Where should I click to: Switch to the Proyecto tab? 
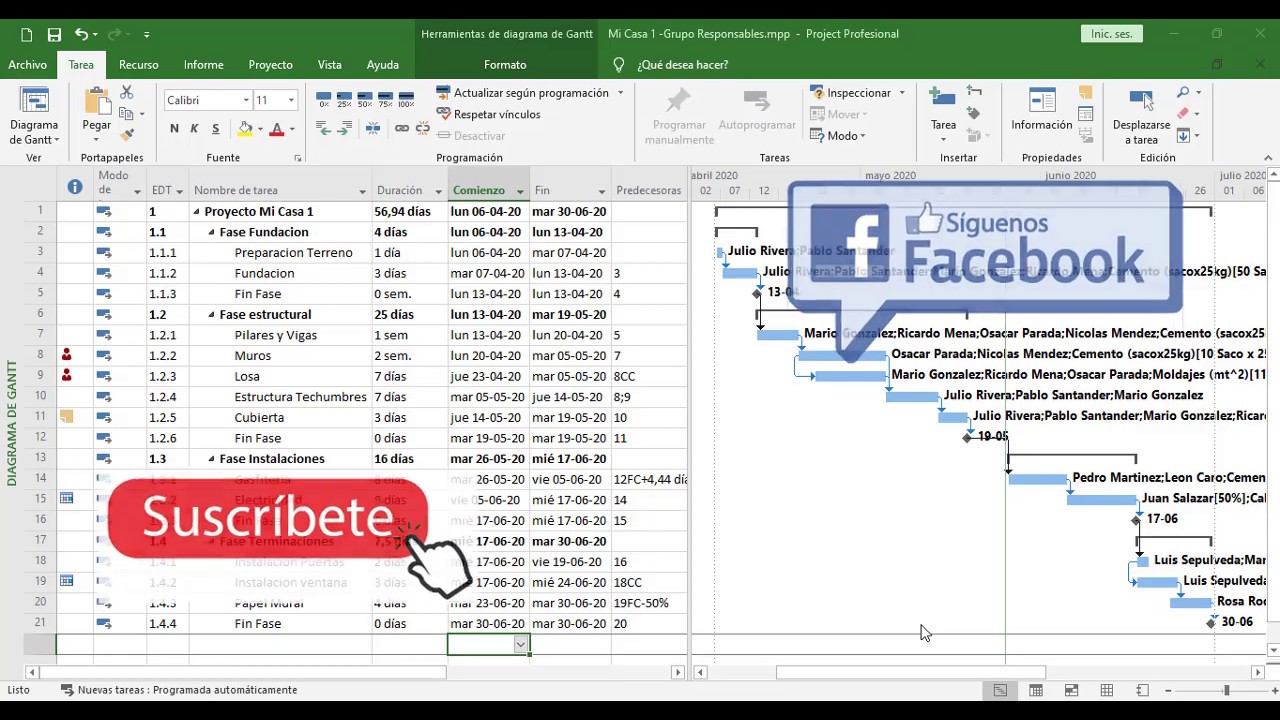(x=270, y=65)
